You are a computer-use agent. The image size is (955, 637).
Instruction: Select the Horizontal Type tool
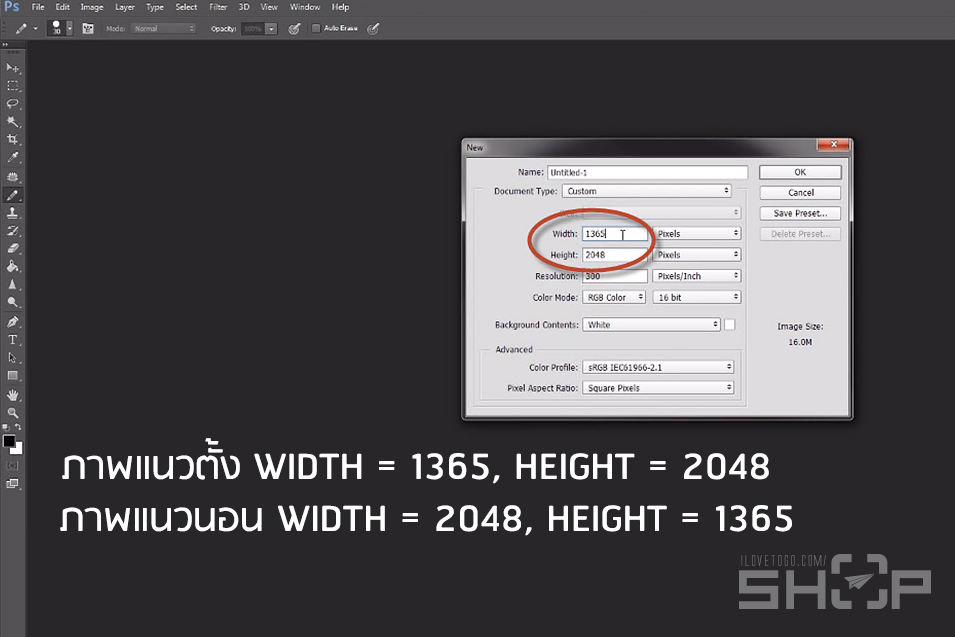(x=12, y=340)
